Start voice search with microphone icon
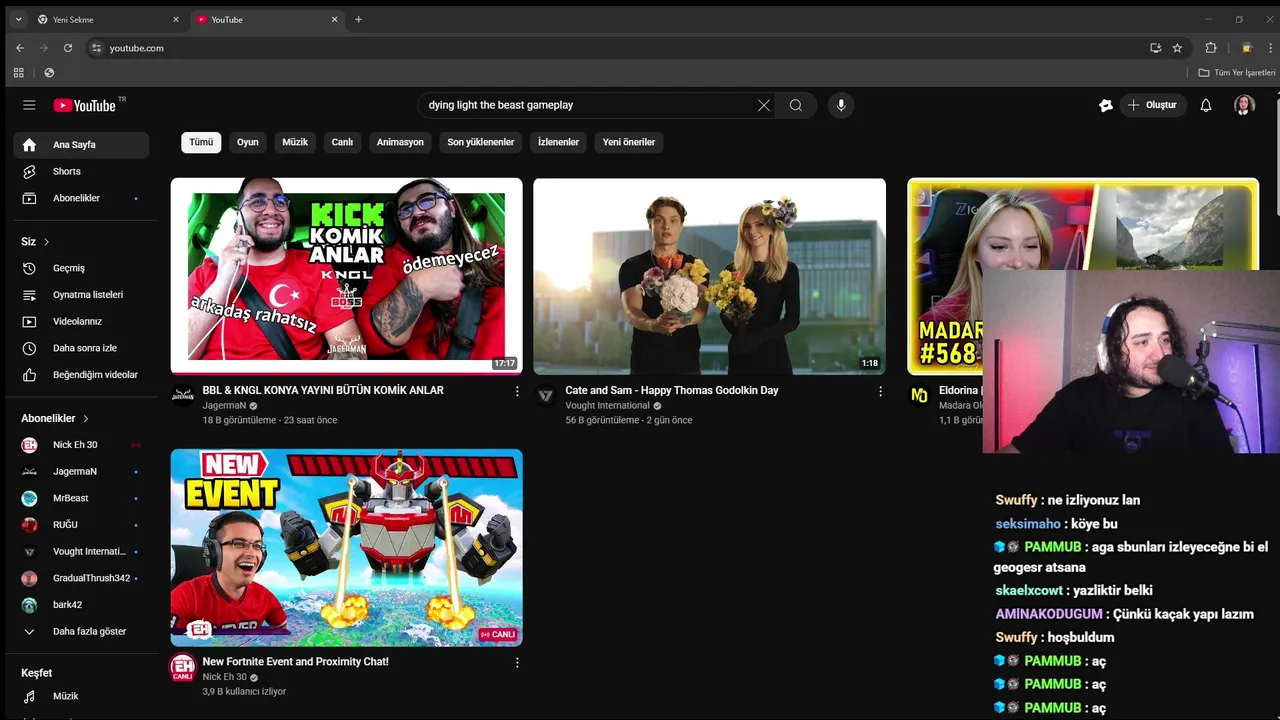1280x720 pixels. click(841, 105)
